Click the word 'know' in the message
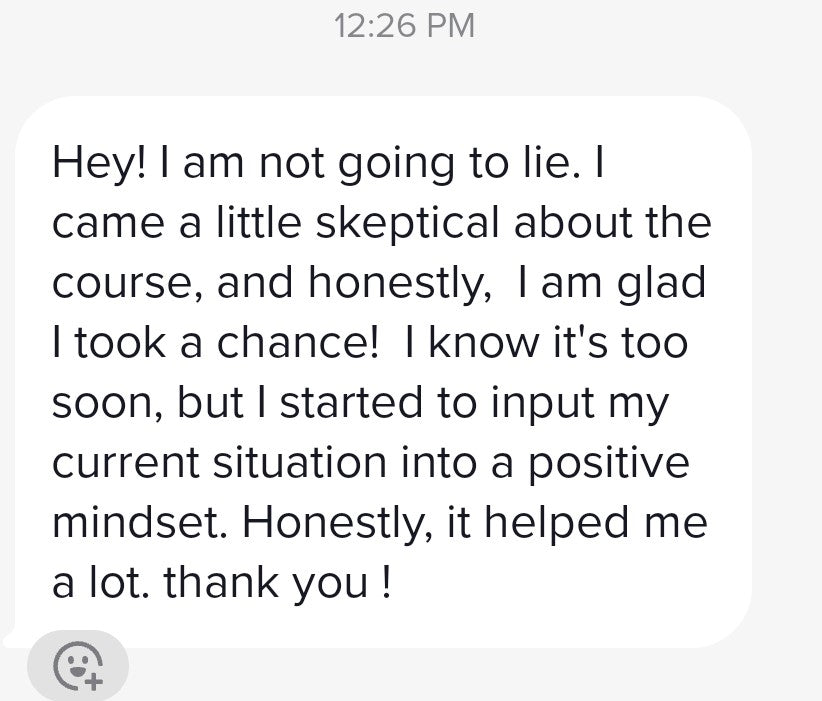 tap(483, 343)
